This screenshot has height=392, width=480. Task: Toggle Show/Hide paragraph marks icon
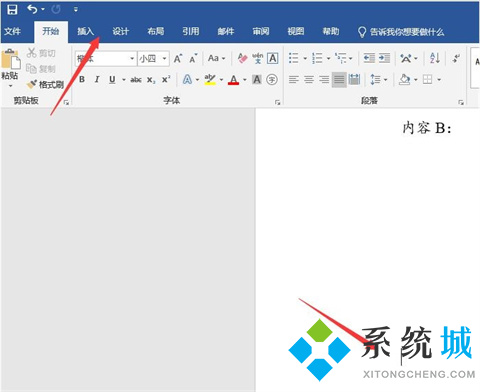[456, 58]
